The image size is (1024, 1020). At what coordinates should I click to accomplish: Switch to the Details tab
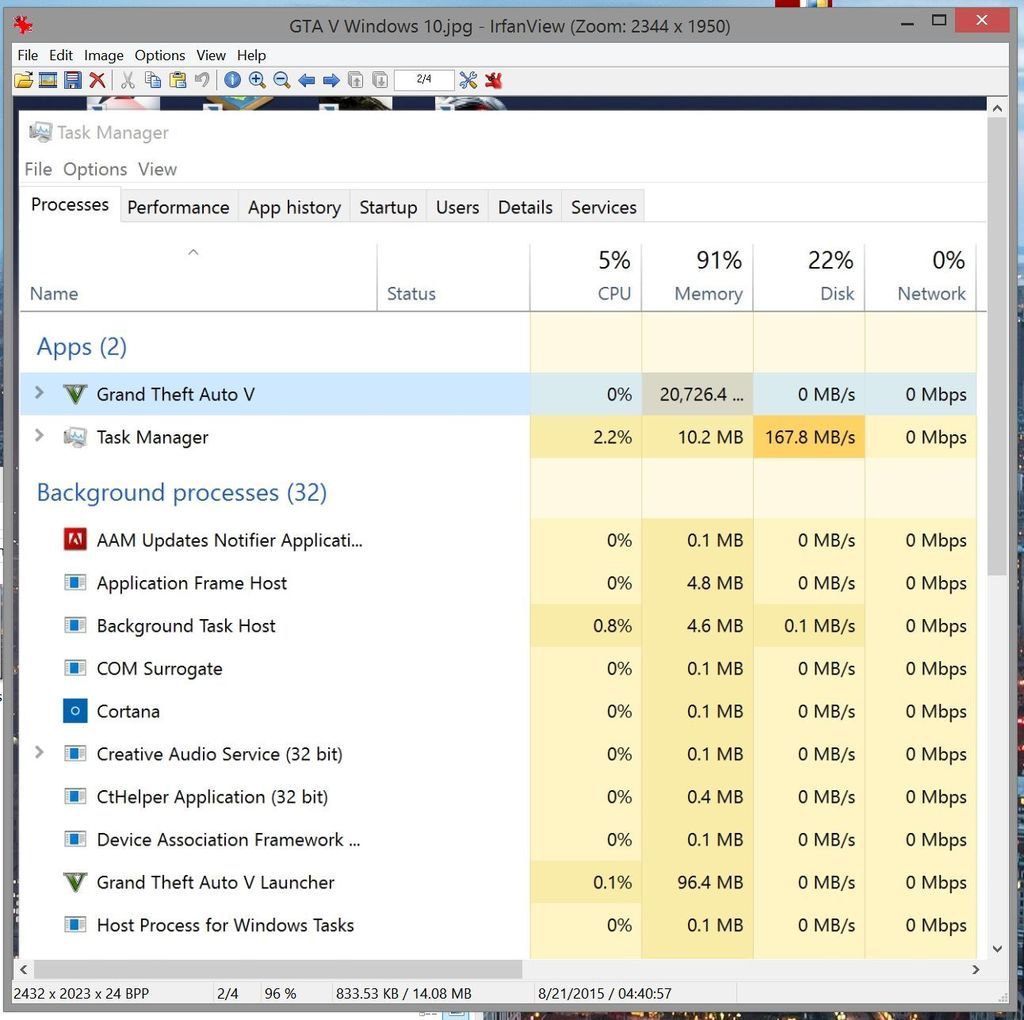tap(525, 207)
